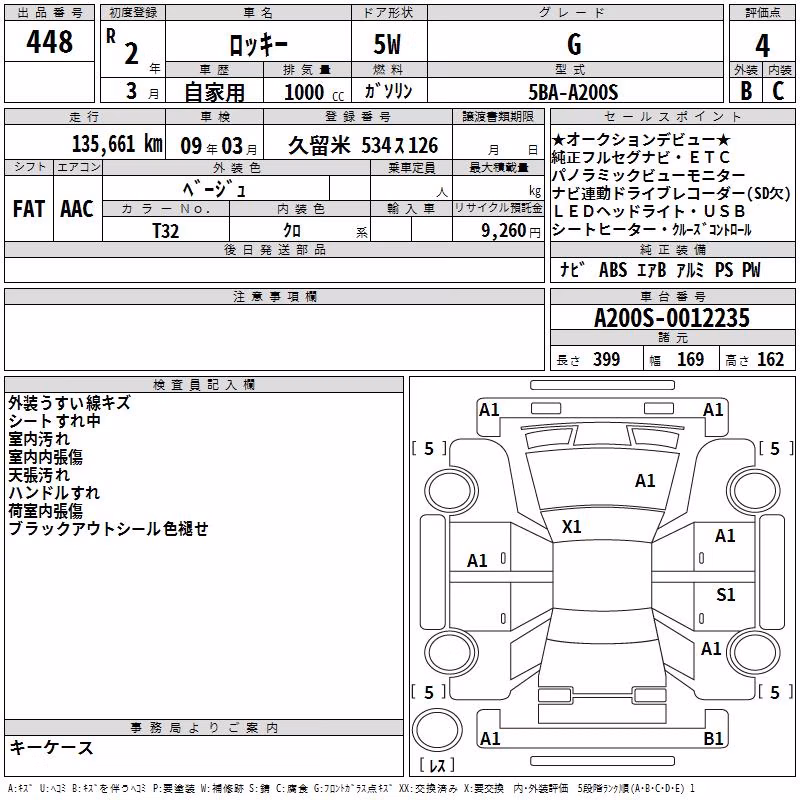Screen dimensions: 800x800
Task: Click the model code 5BA-A200S
Action: tap(573, 92)
